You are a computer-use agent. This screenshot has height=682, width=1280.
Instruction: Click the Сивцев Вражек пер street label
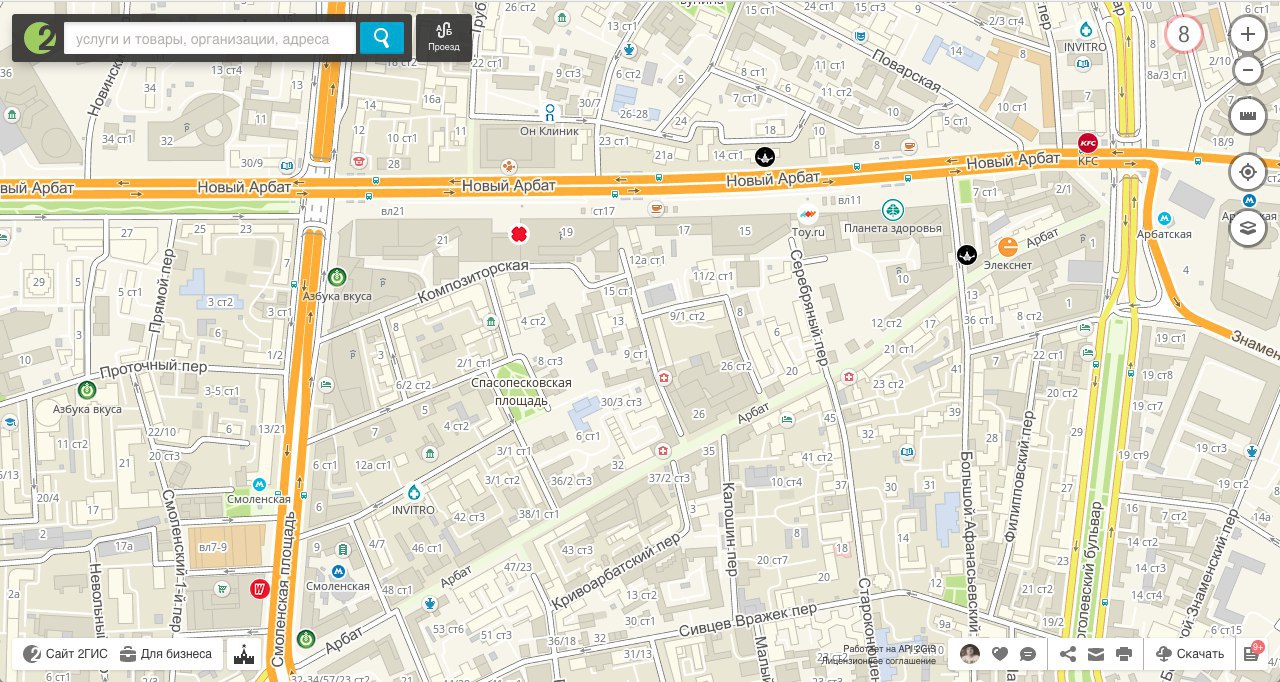pyautogui.click(x=750, y=621)
